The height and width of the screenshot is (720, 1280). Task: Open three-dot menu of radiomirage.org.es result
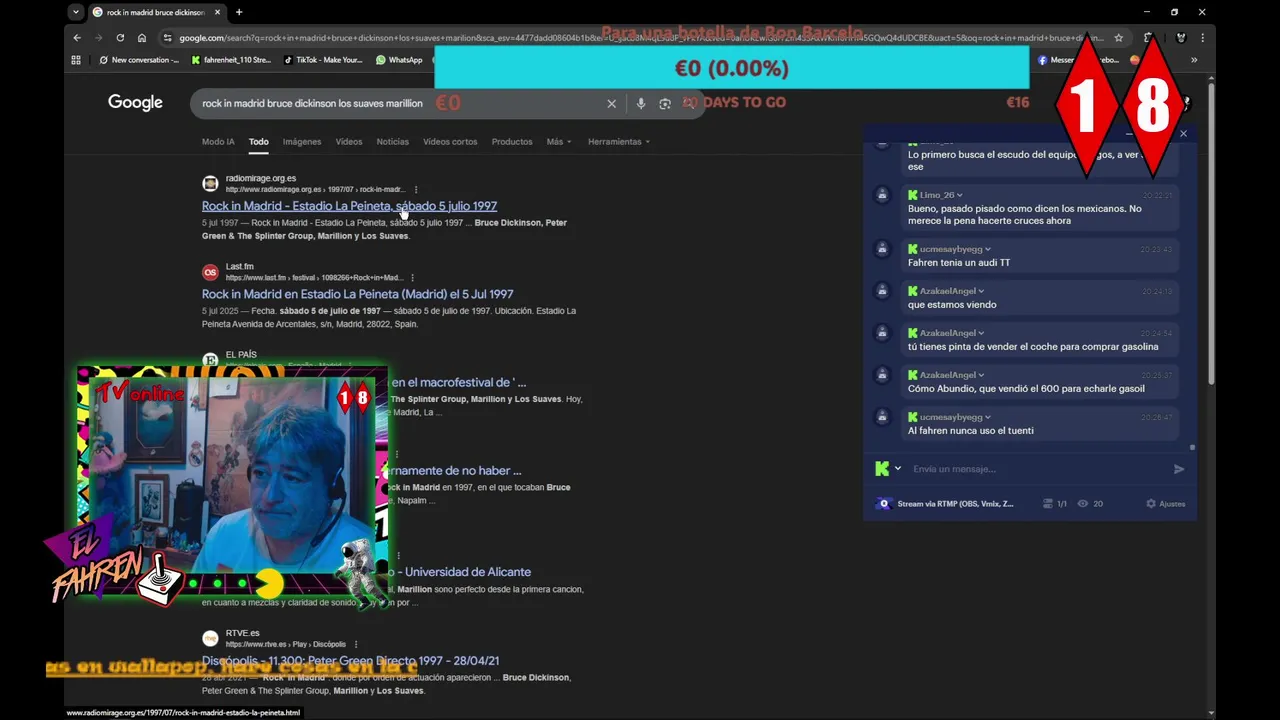(416, 189)
